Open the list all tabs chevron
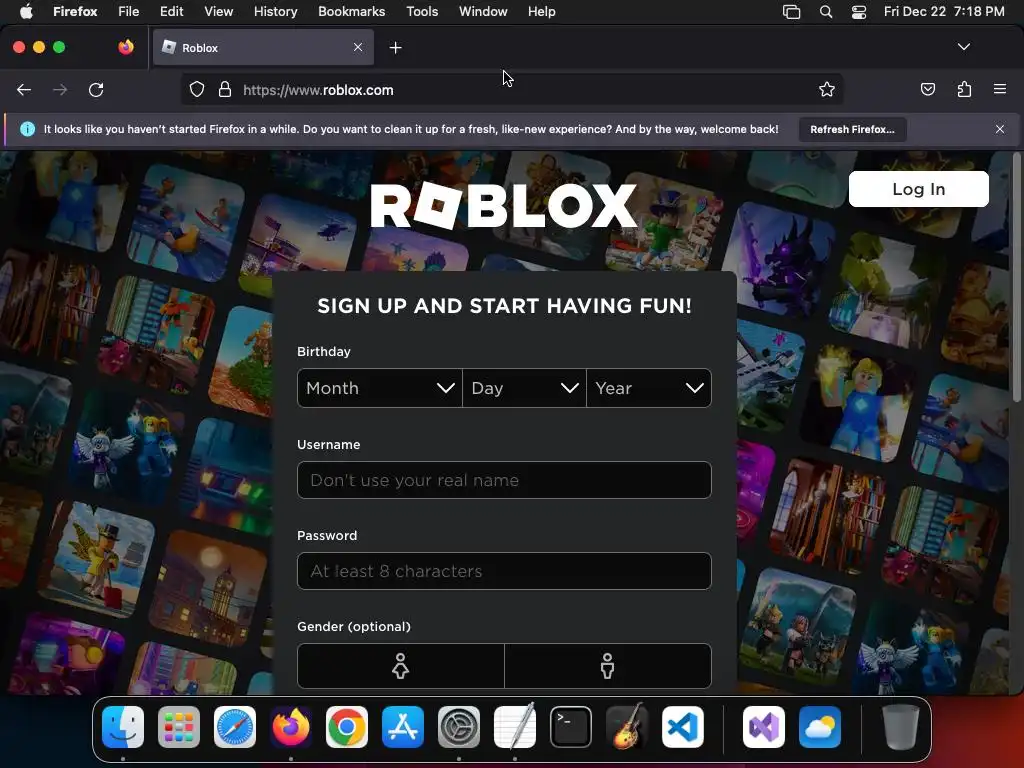 [963, 47]
